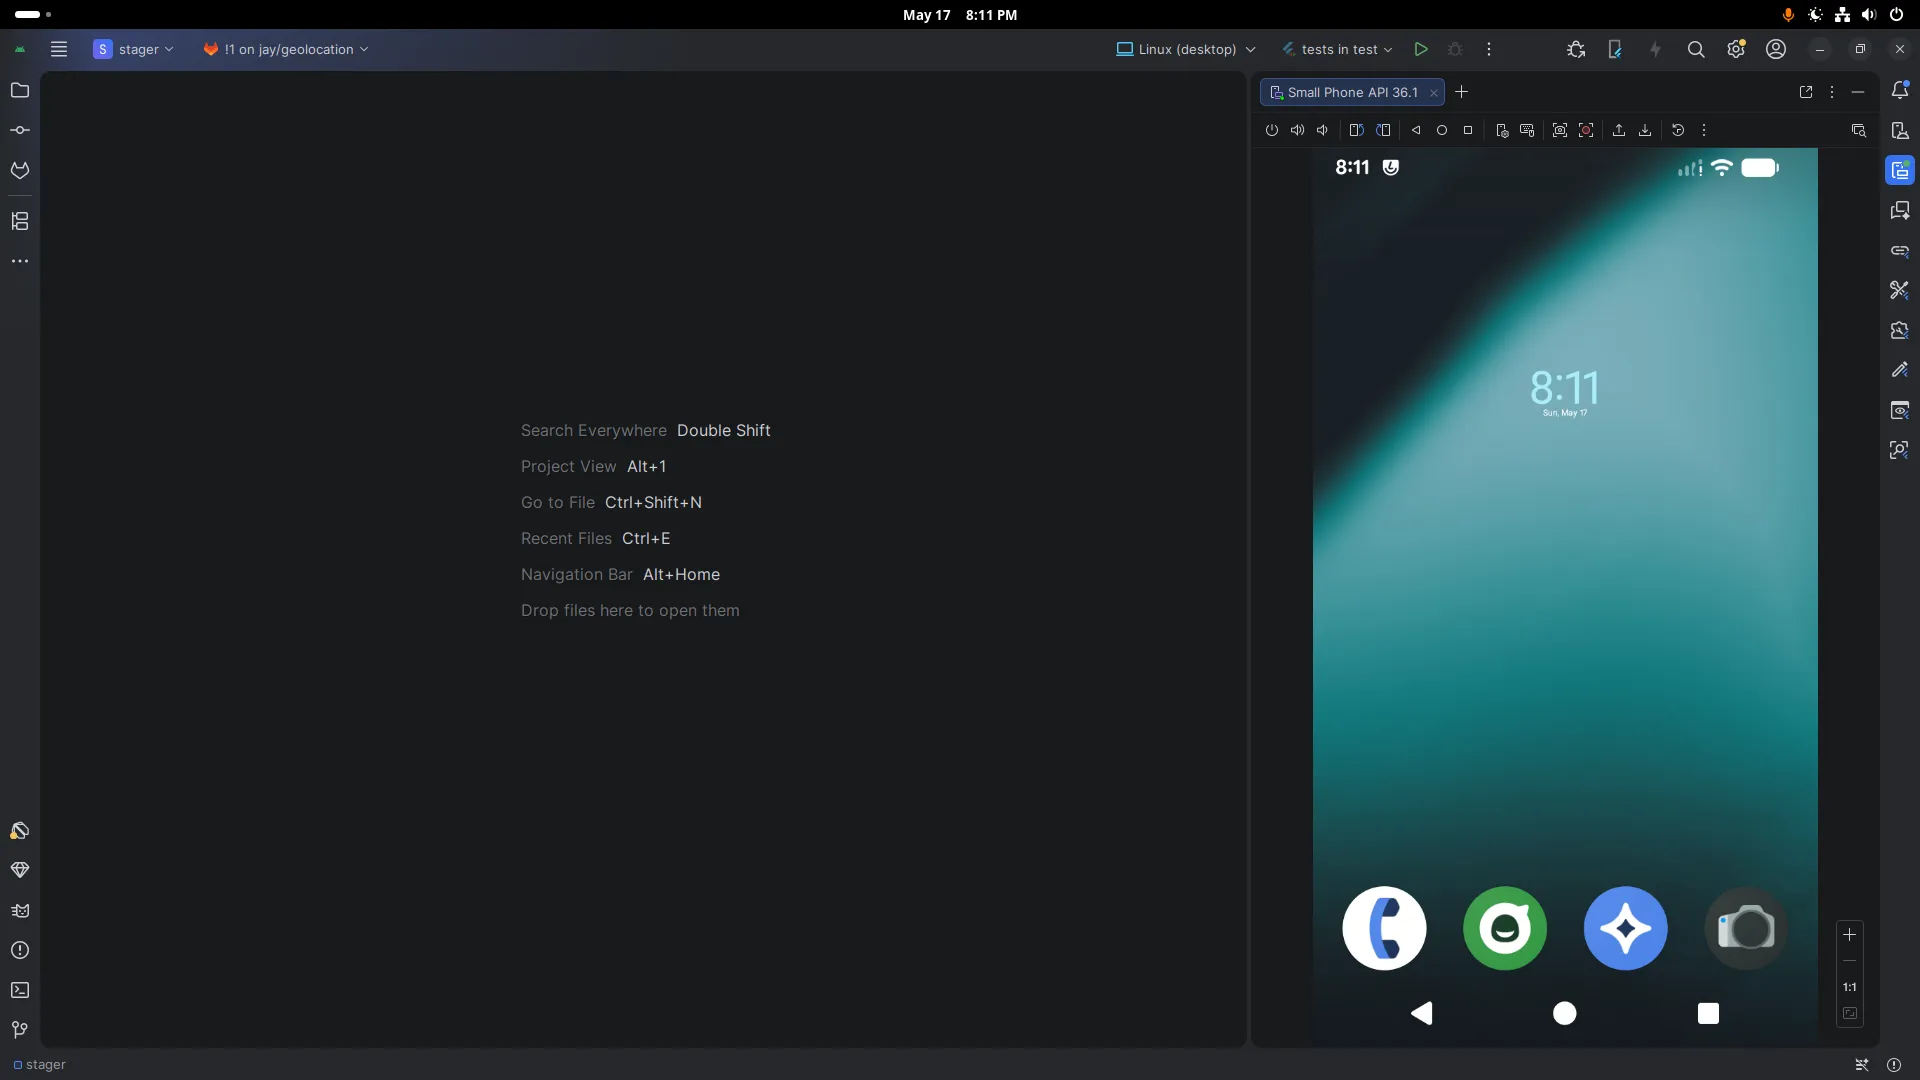
Task: Open the Linux (desktop) device selector
Action: [x=1186, y=49]
